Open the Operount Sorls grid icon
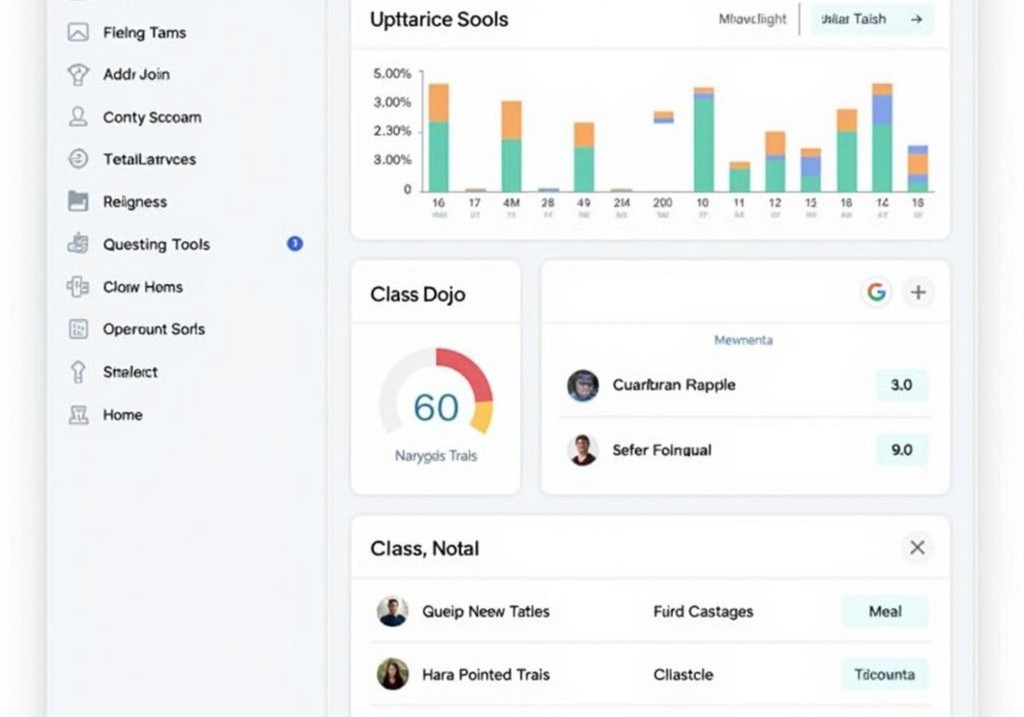Viewport: 1024px width, 717px height. (76, 329)
